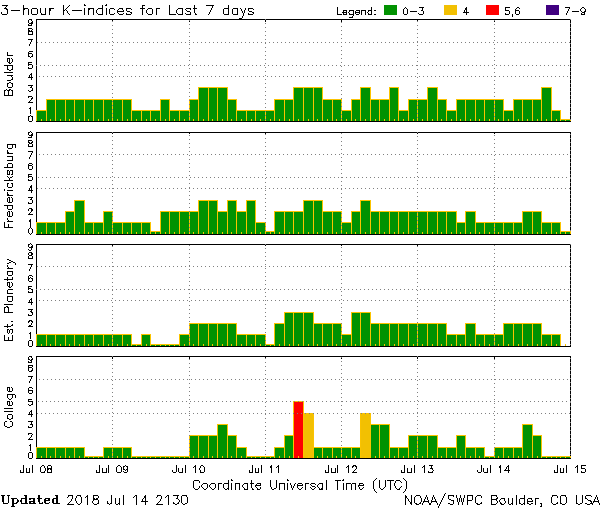Image resolution: width=600 pixels, height=510 pixels.
Task: Click the 'Jul 13' date label
Action: 417,469
